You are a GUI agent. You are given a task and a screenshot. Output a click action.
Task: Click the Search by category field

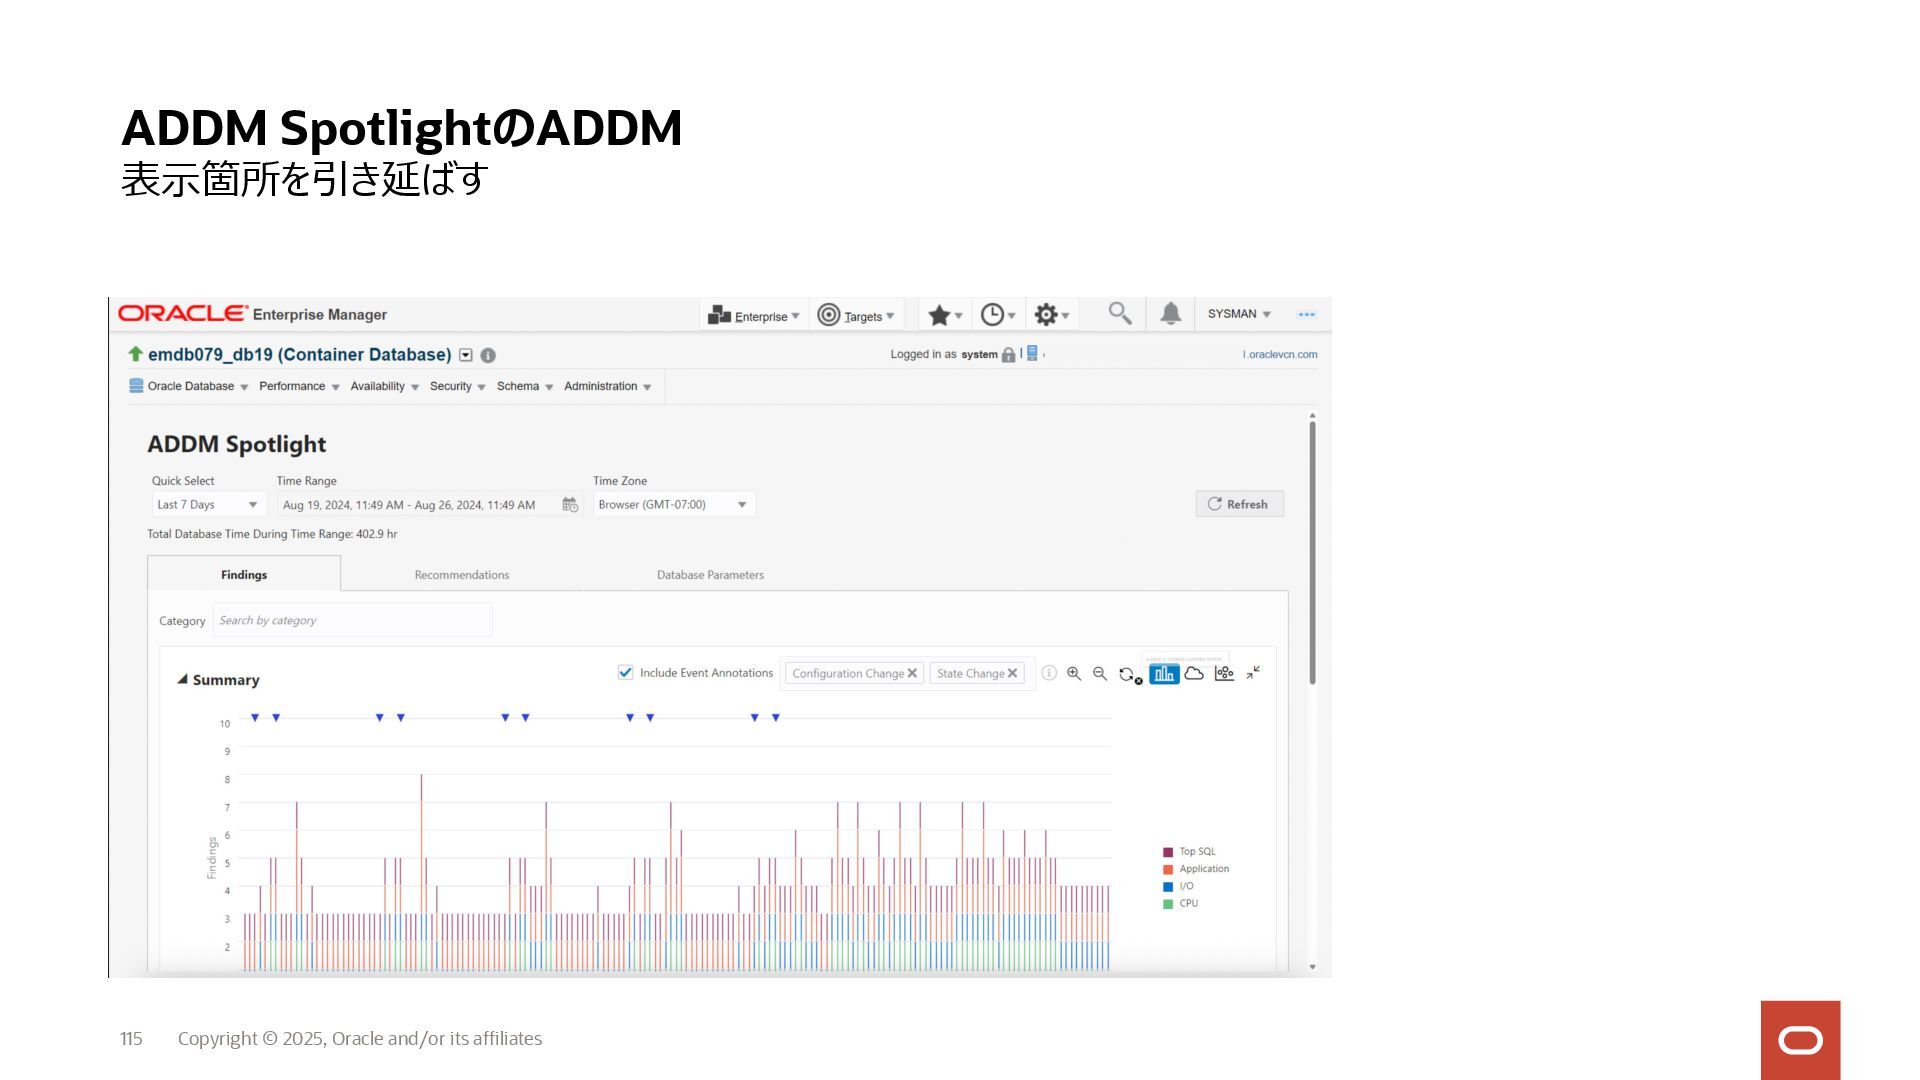click(352, 620)
